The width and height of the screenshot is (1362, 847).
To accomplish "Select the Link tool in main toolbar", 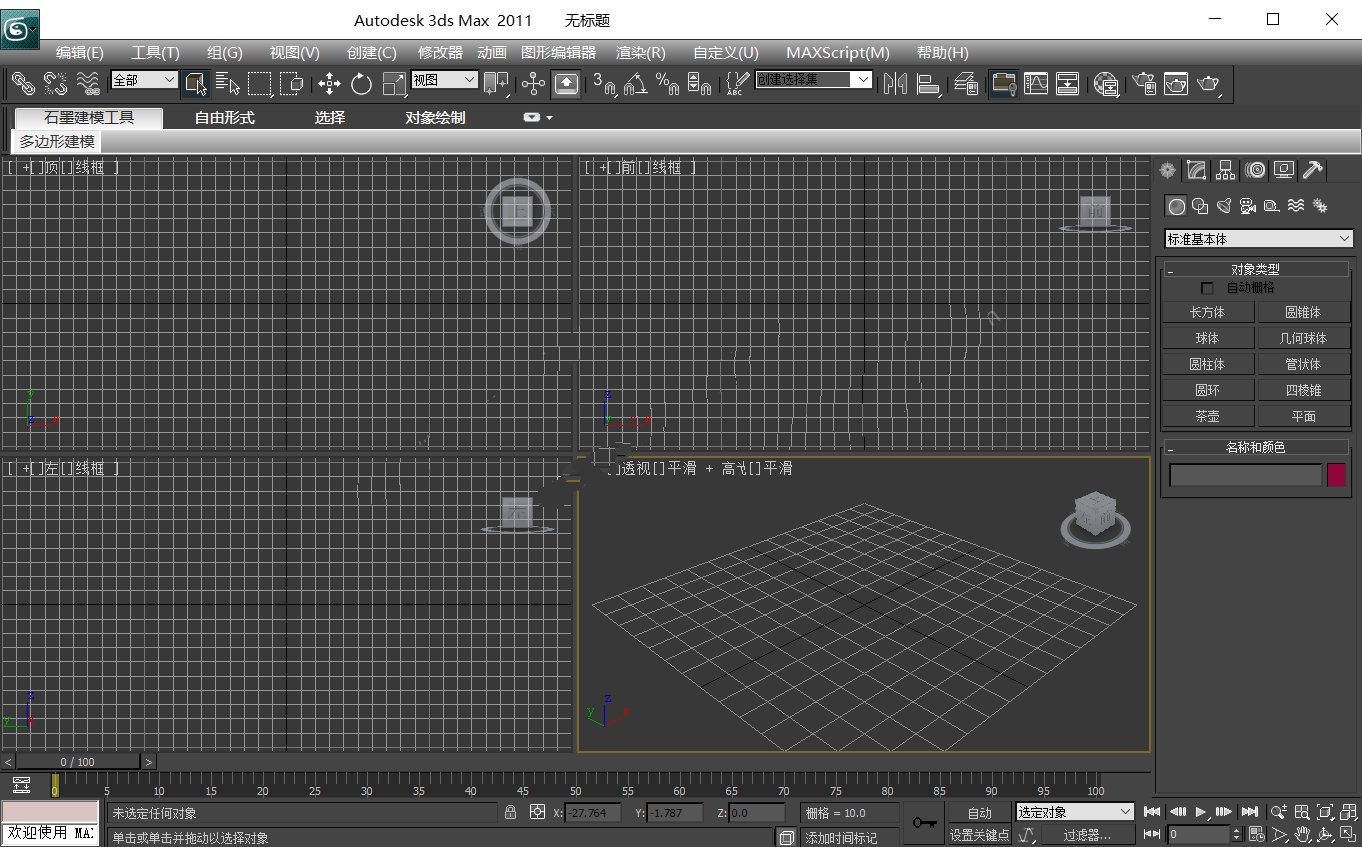I will pos(23,84).
